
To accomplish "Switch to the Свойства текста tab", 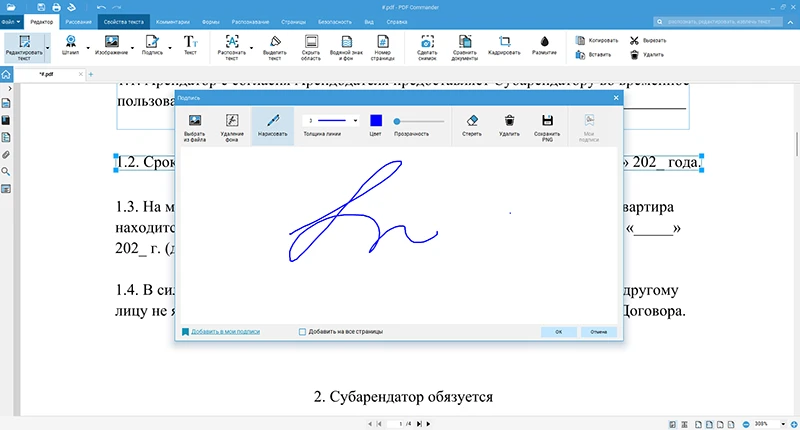I will coord(123,22).
